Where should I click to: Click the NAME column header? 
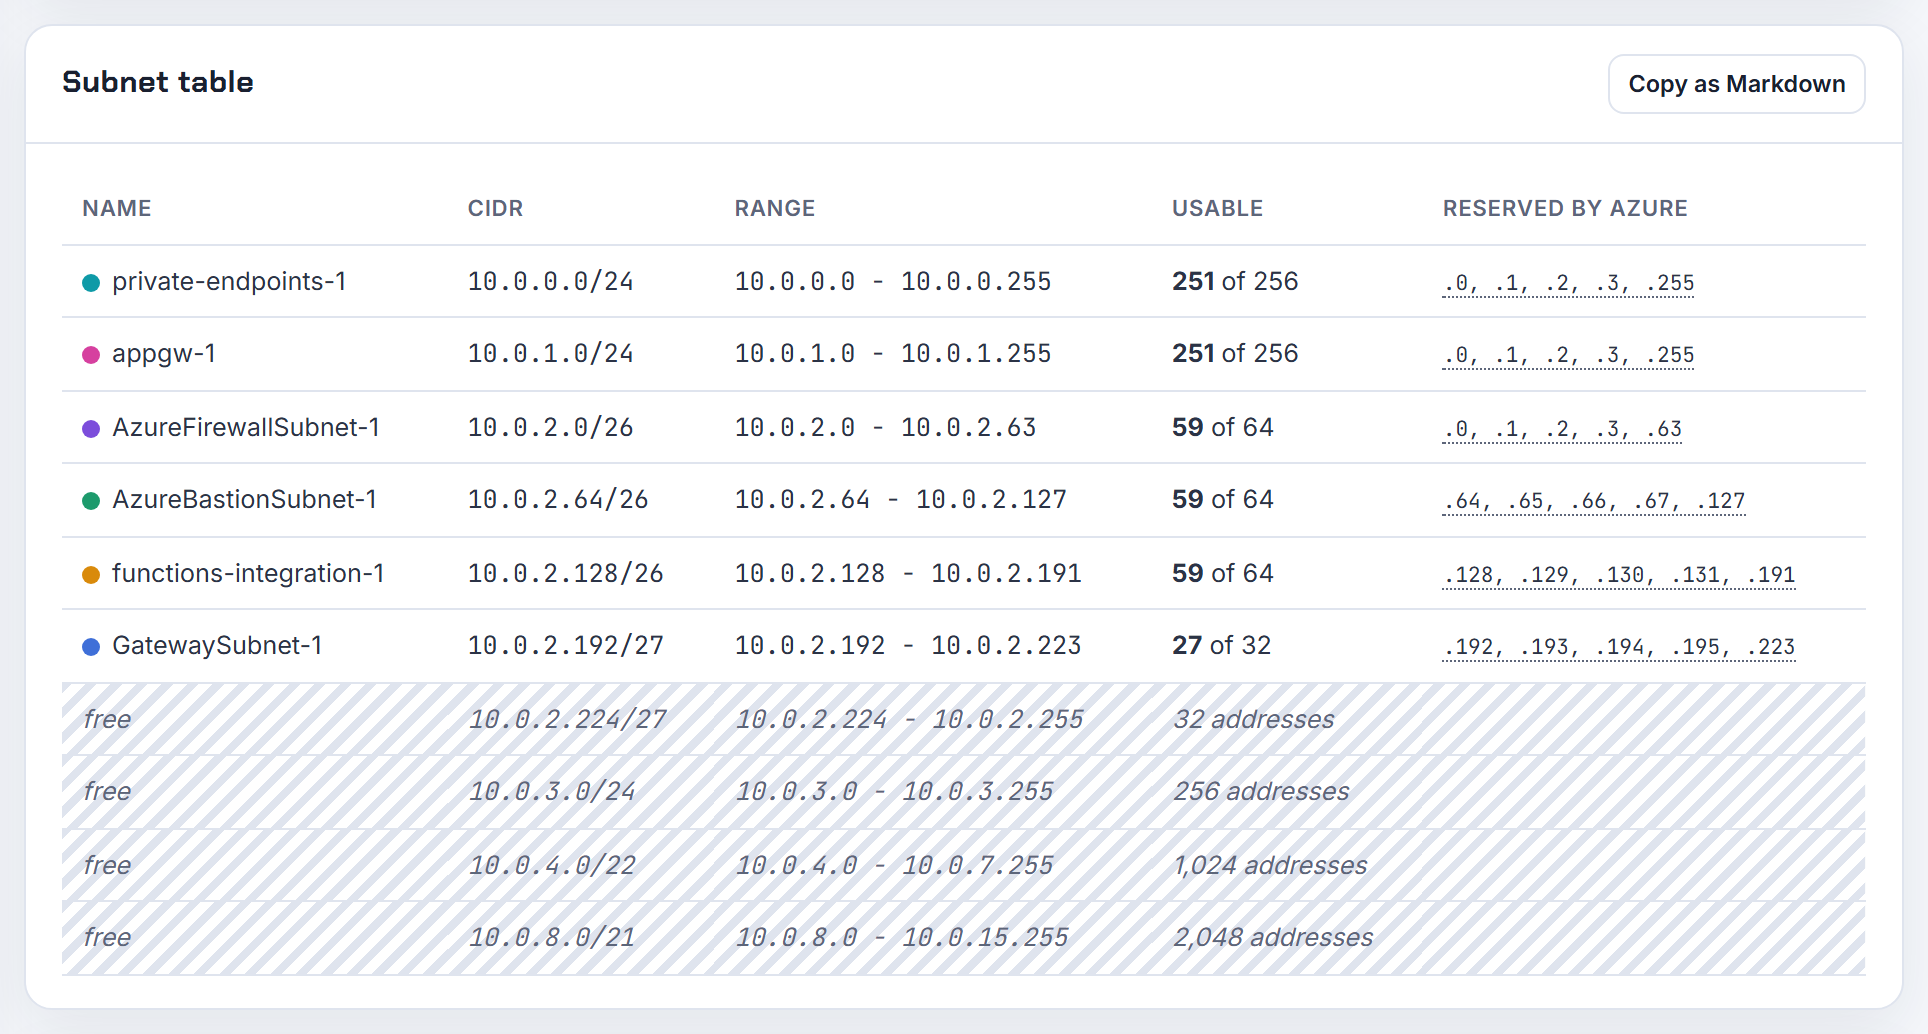tap(117, 209)
